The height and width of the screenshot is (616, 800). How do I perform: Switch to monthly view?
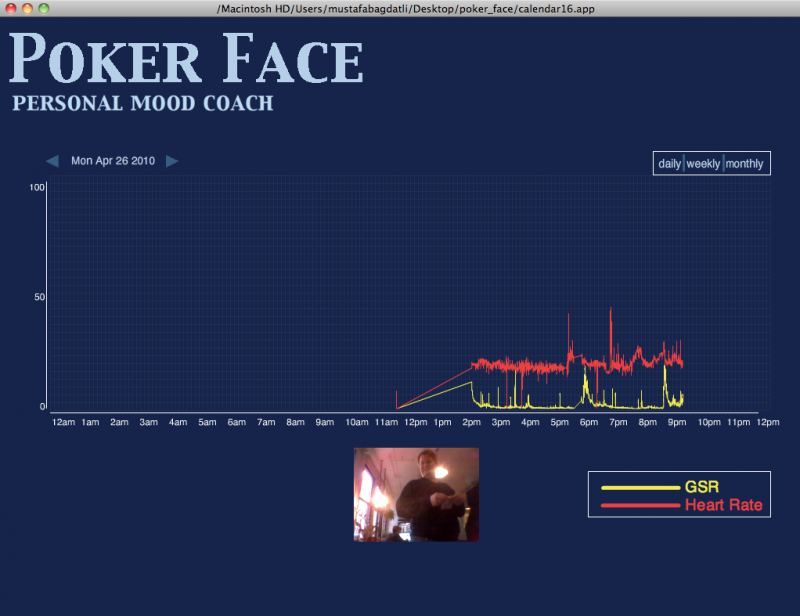[744, 164]
